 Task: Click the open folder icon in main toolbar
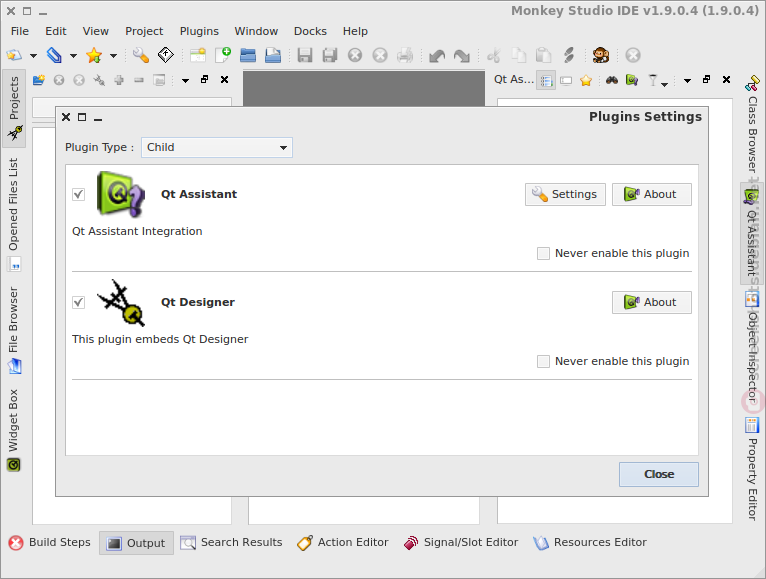[x=248, y=55]
